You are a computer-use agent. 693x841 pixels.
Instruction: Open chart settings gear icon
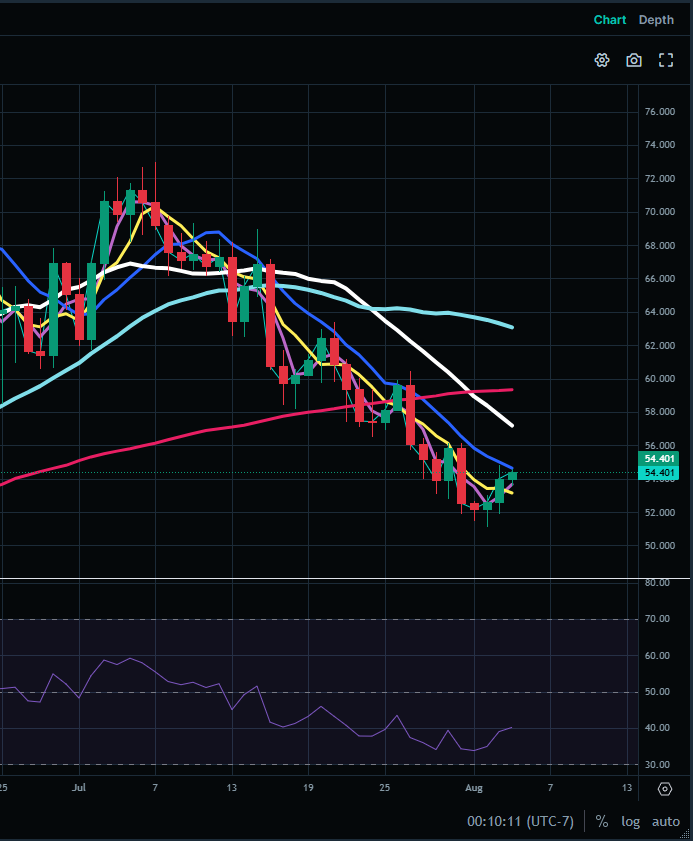(602, 60)
